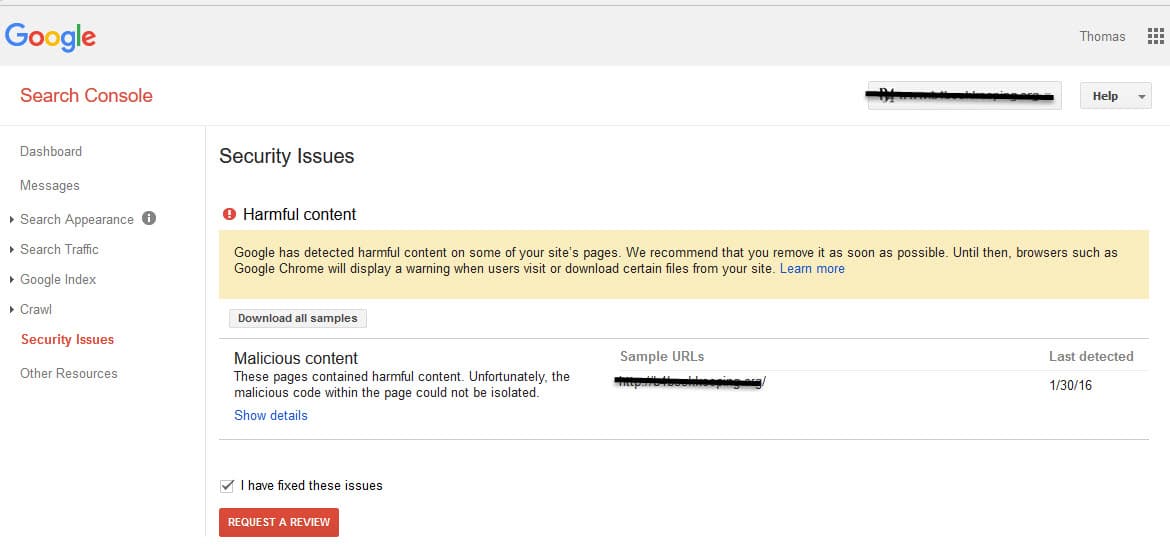
Task: Open Other Resources in sidebar
Action: click(69, 373)
